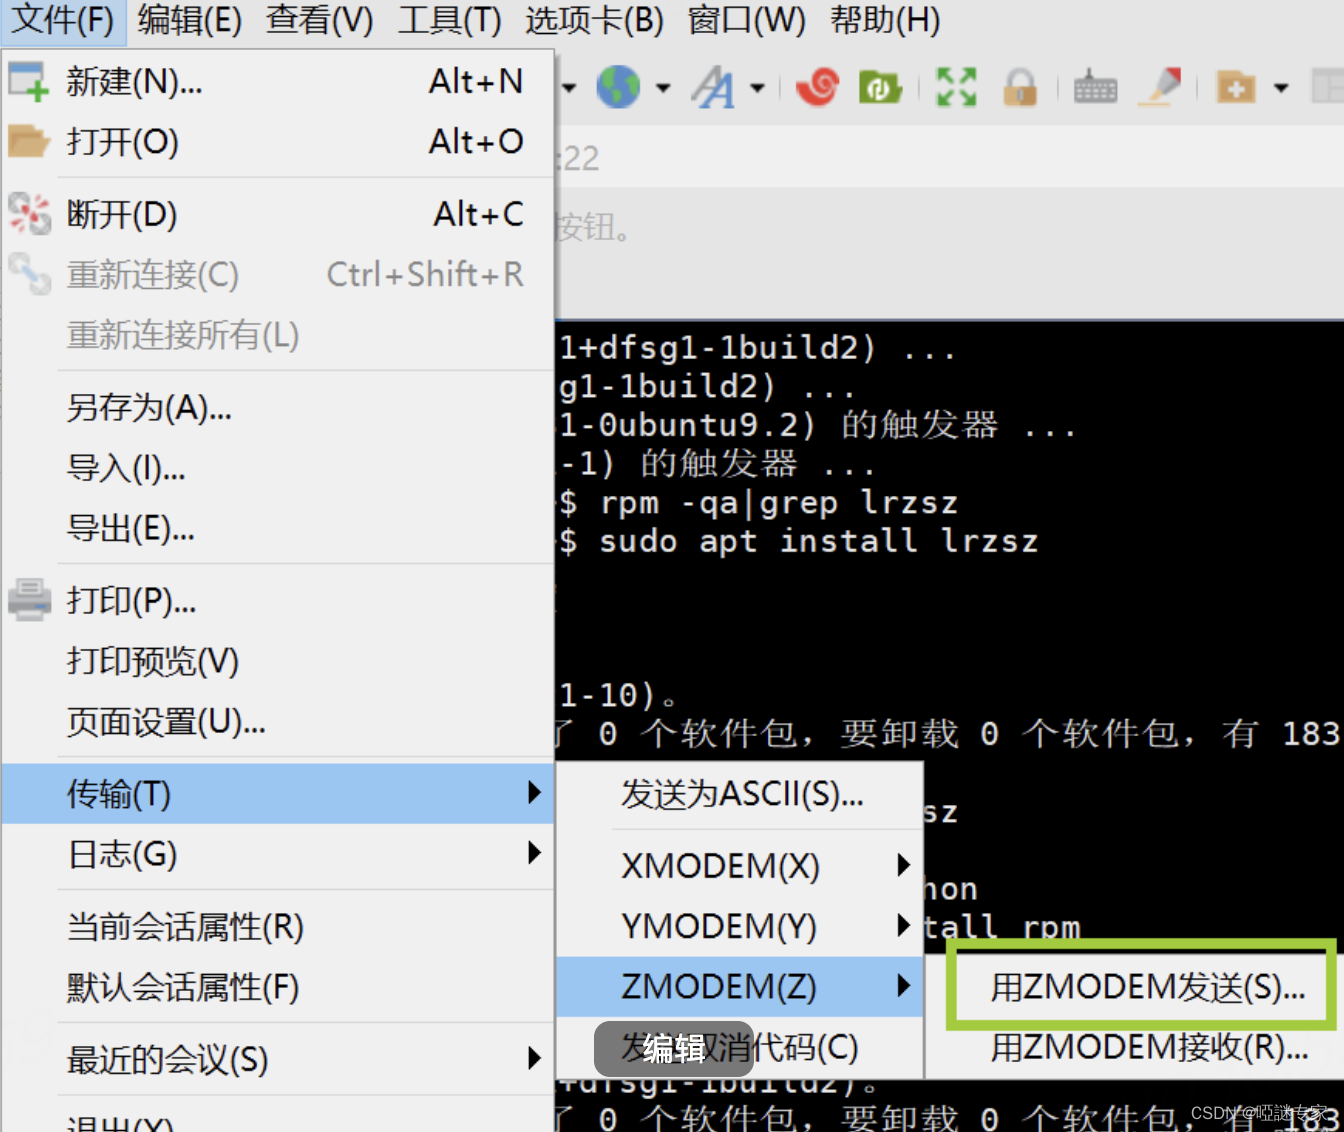Open the dropdown arrow beside the globe icon
The height and width of the screenshot is (1132, 1344).
662,87
